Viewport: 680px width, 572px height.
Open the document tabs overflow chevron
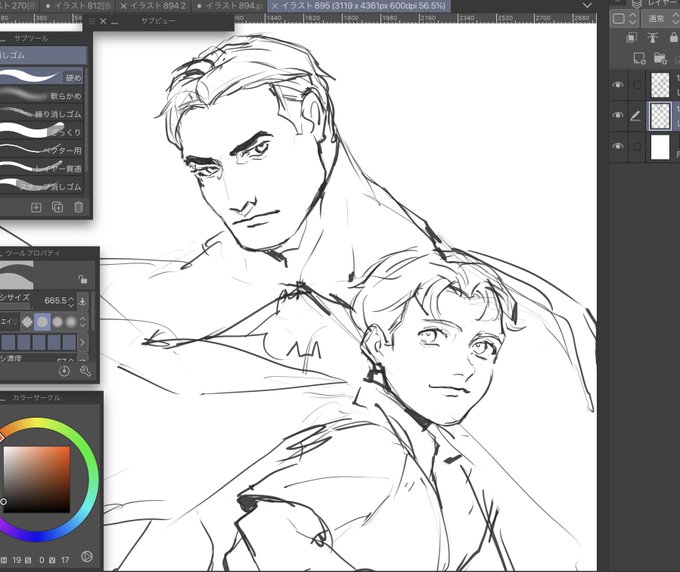587,6
